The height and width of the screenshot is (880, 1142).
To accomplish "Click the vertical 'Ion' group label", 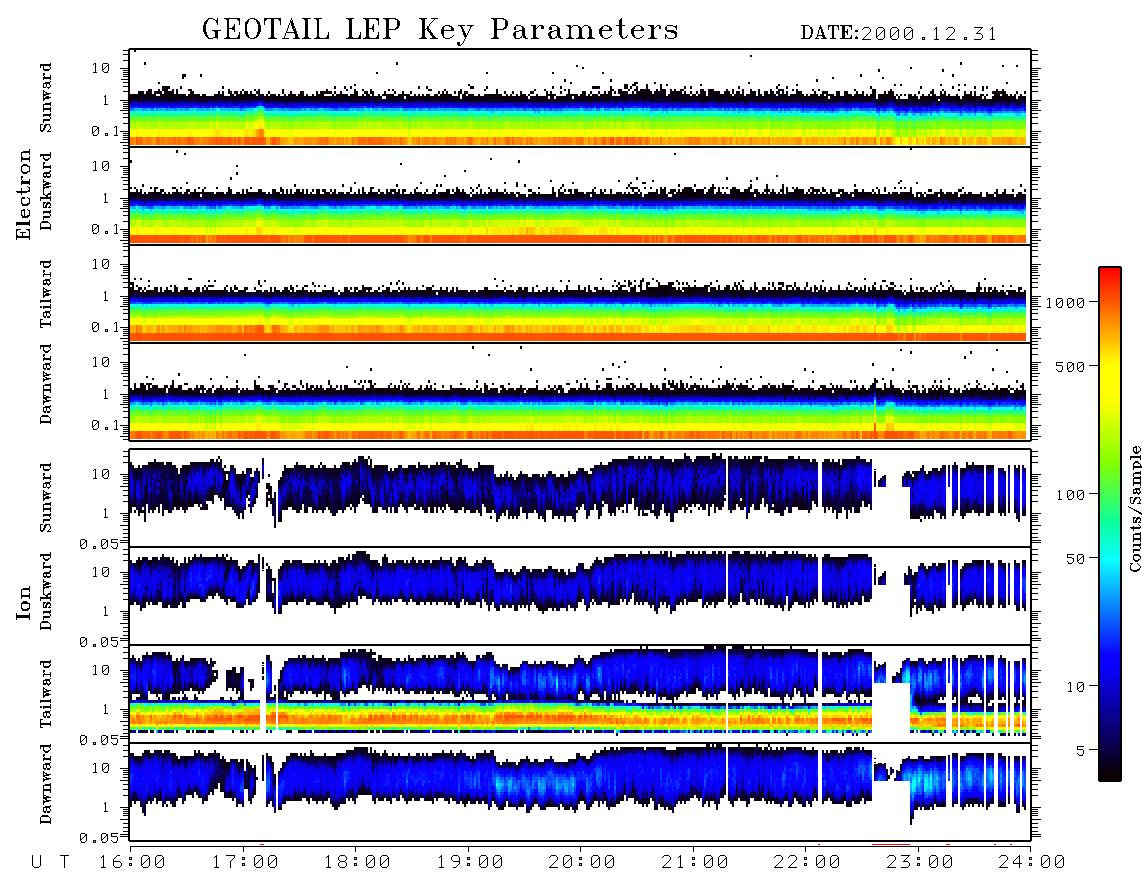I will coord(24,602).
